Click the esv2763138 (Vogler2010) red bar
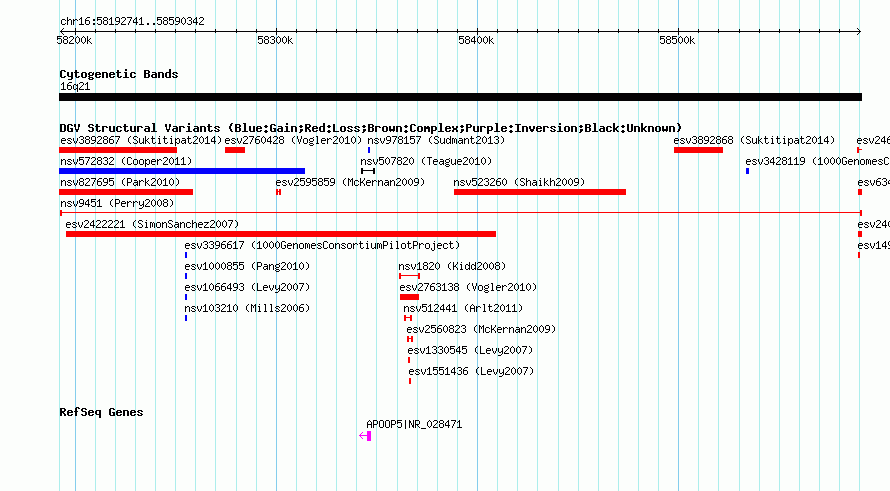890x491 pixels. [x=409, y=297]
